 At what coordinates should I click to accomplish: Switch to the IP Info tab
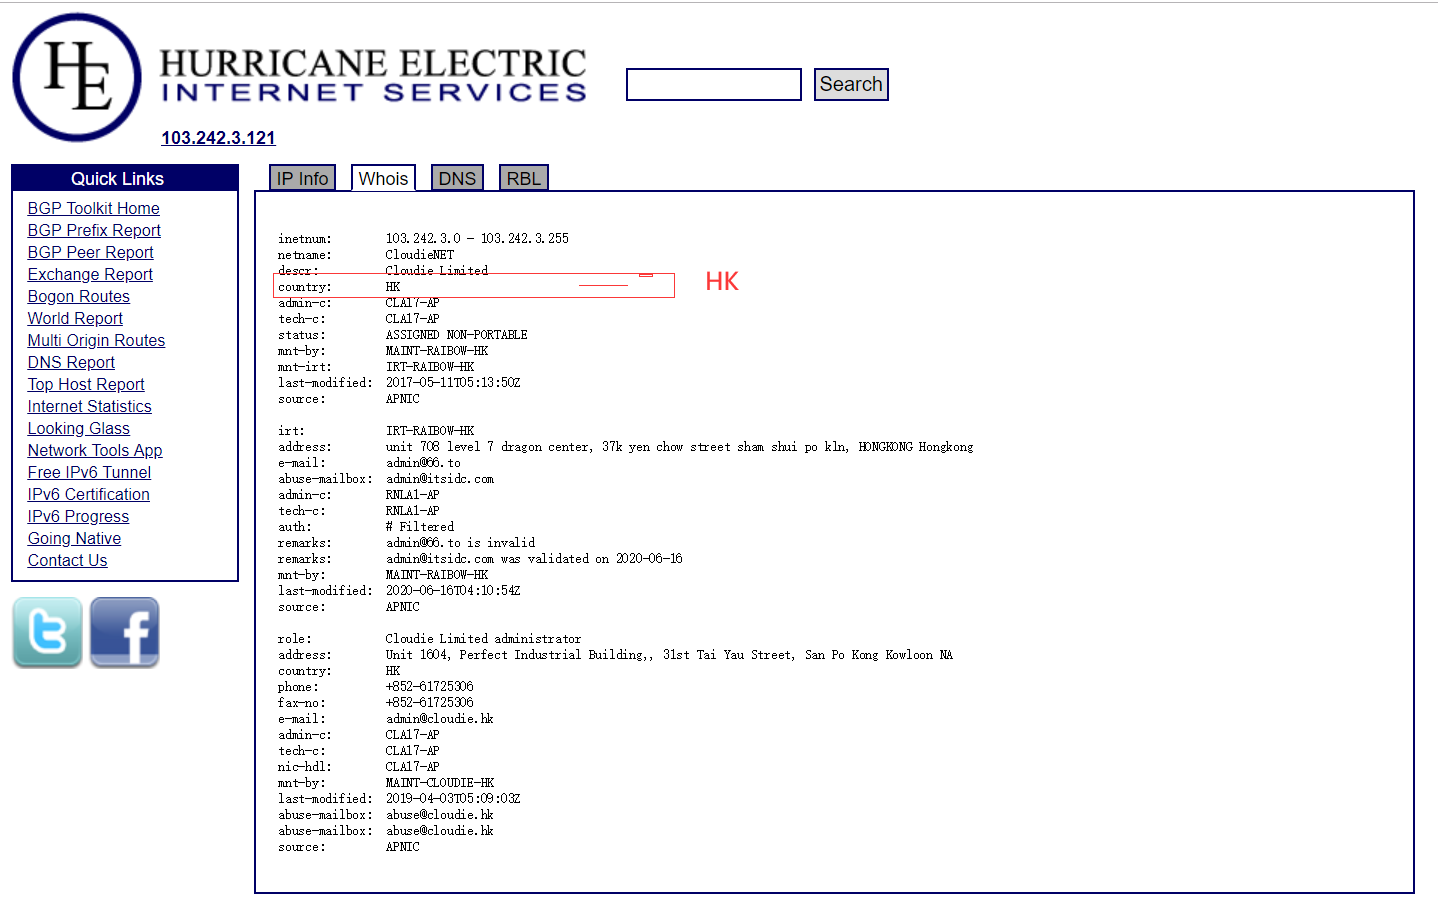(302, 178)
